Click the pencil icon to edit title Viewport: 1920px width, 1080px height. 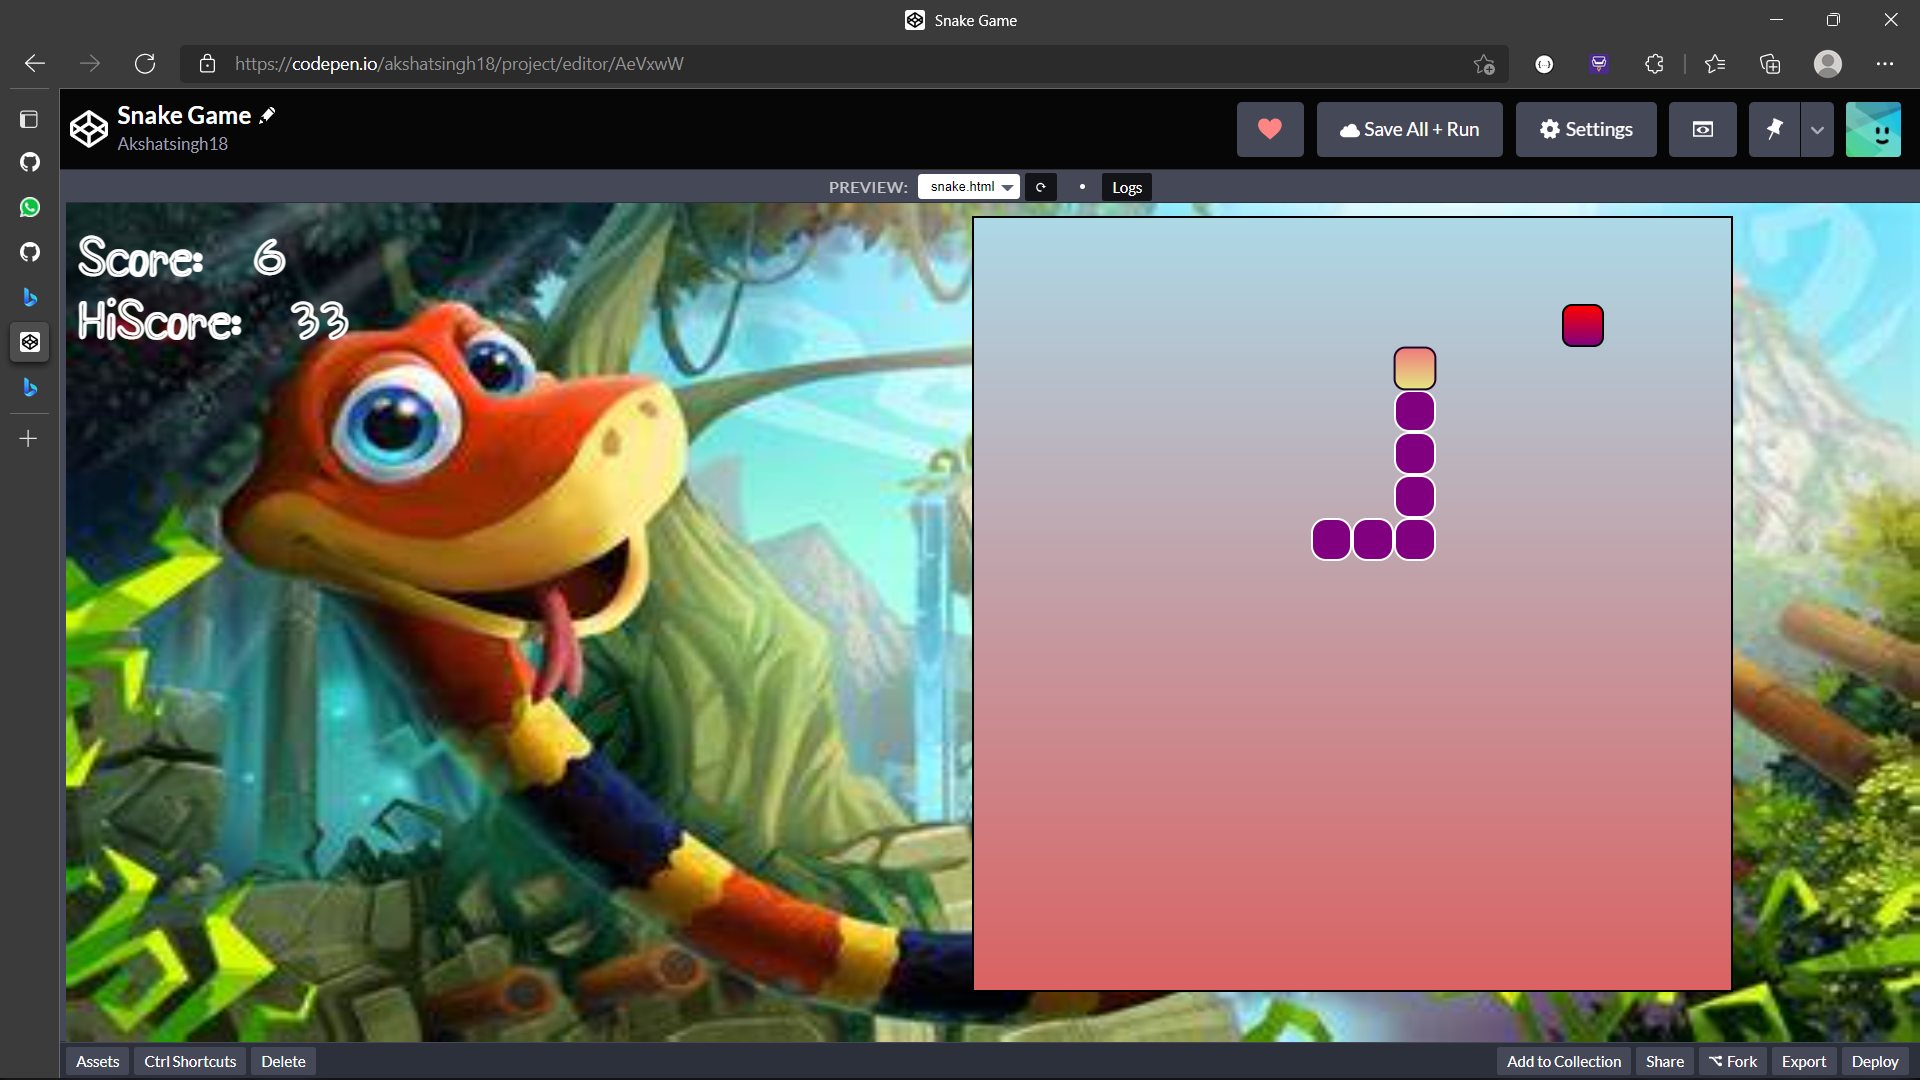(267, 116)
